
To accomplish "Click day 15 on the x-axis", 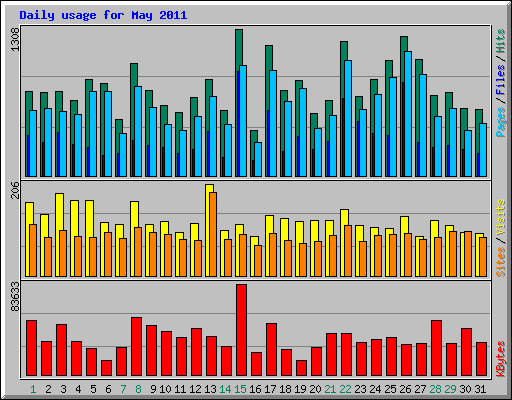I will tap(240, 389).
